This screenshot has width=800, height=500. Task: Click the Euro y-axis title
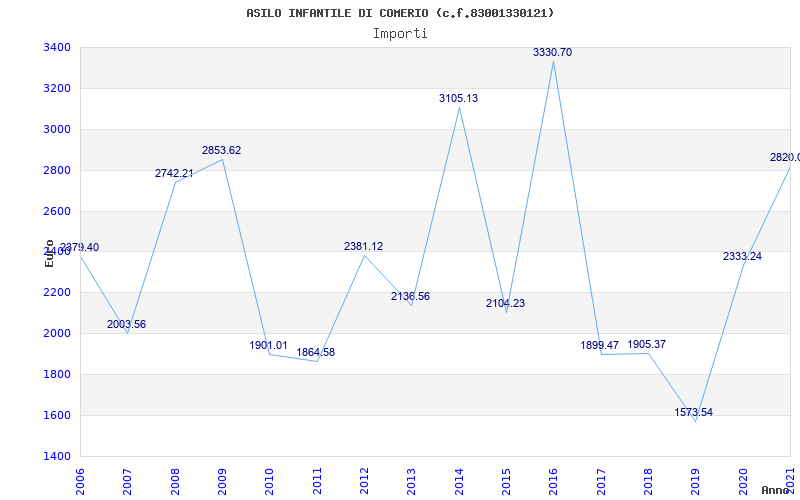49,253
